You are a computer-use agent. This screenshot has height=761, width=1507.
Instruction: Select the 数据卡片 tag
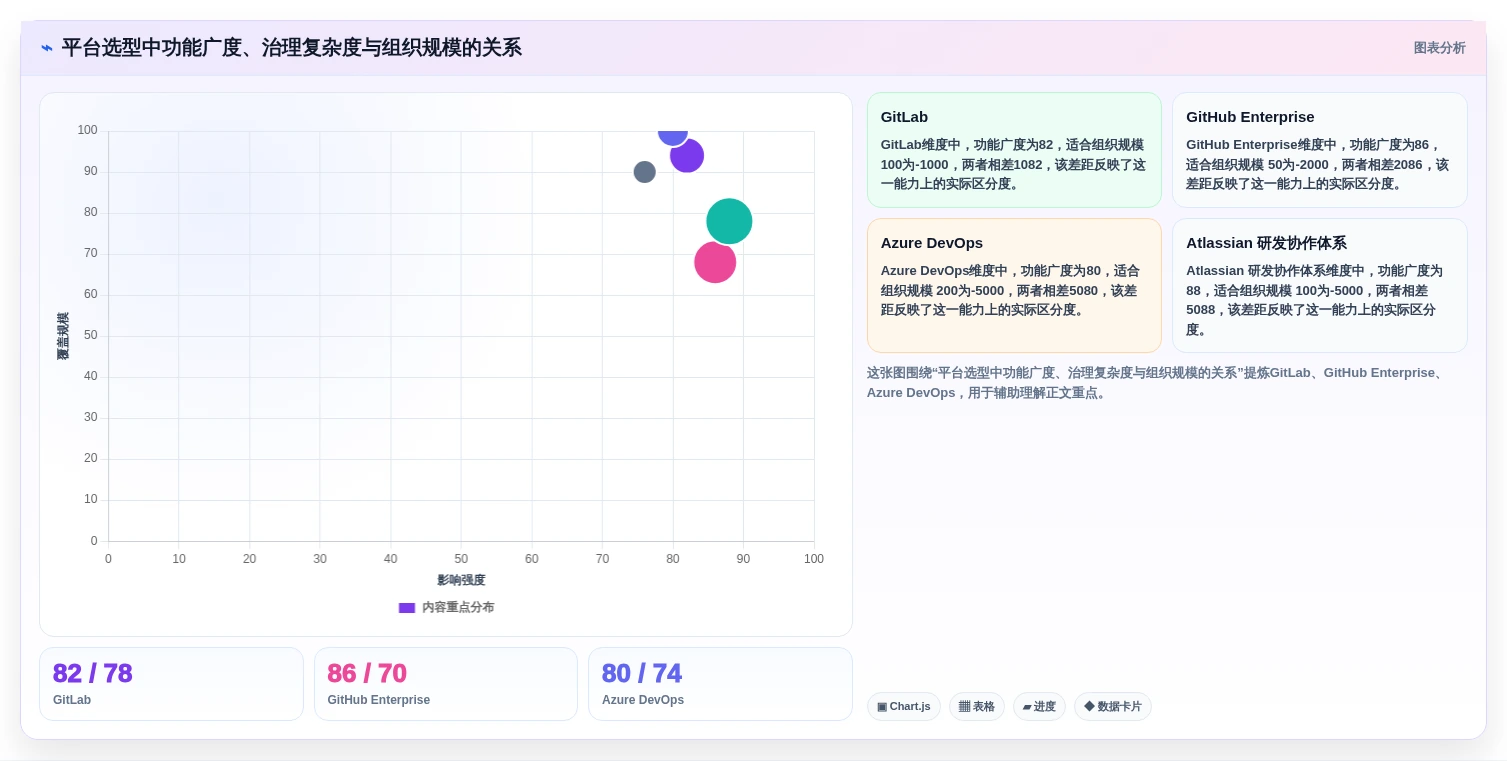tap(1113, 706)
